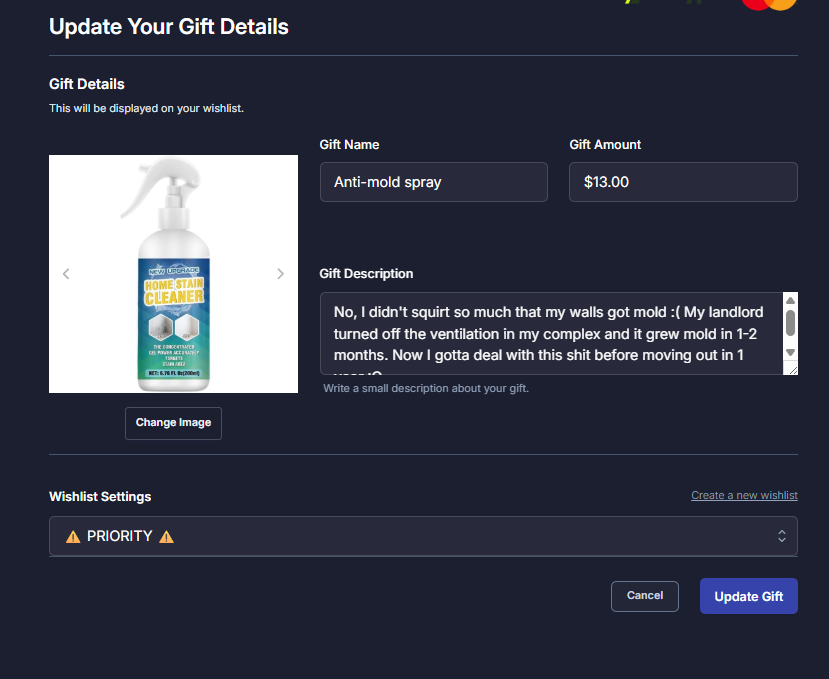Click the Mastercard logo at top

coord(769,5)
